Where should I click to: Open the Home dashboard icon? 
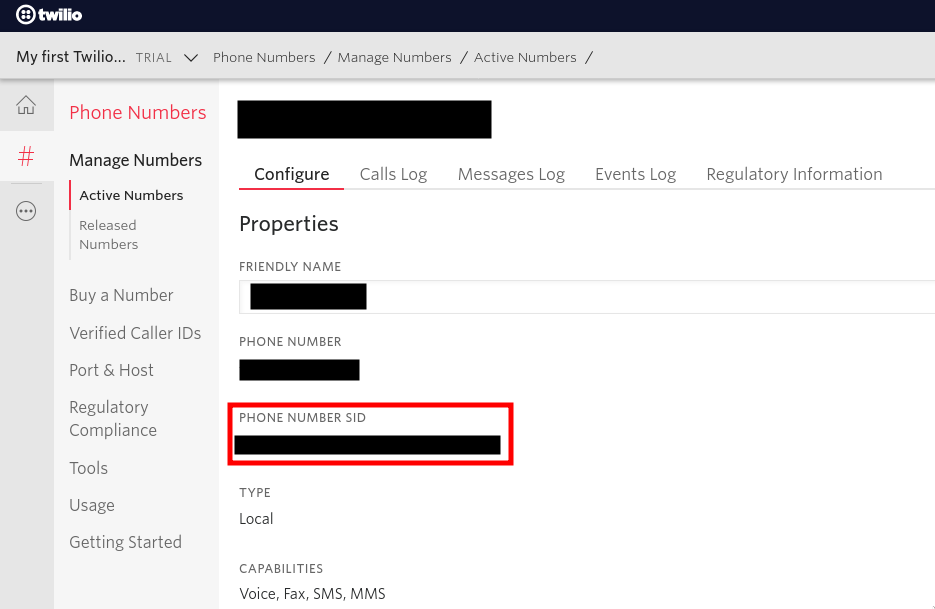pos(26,105)
